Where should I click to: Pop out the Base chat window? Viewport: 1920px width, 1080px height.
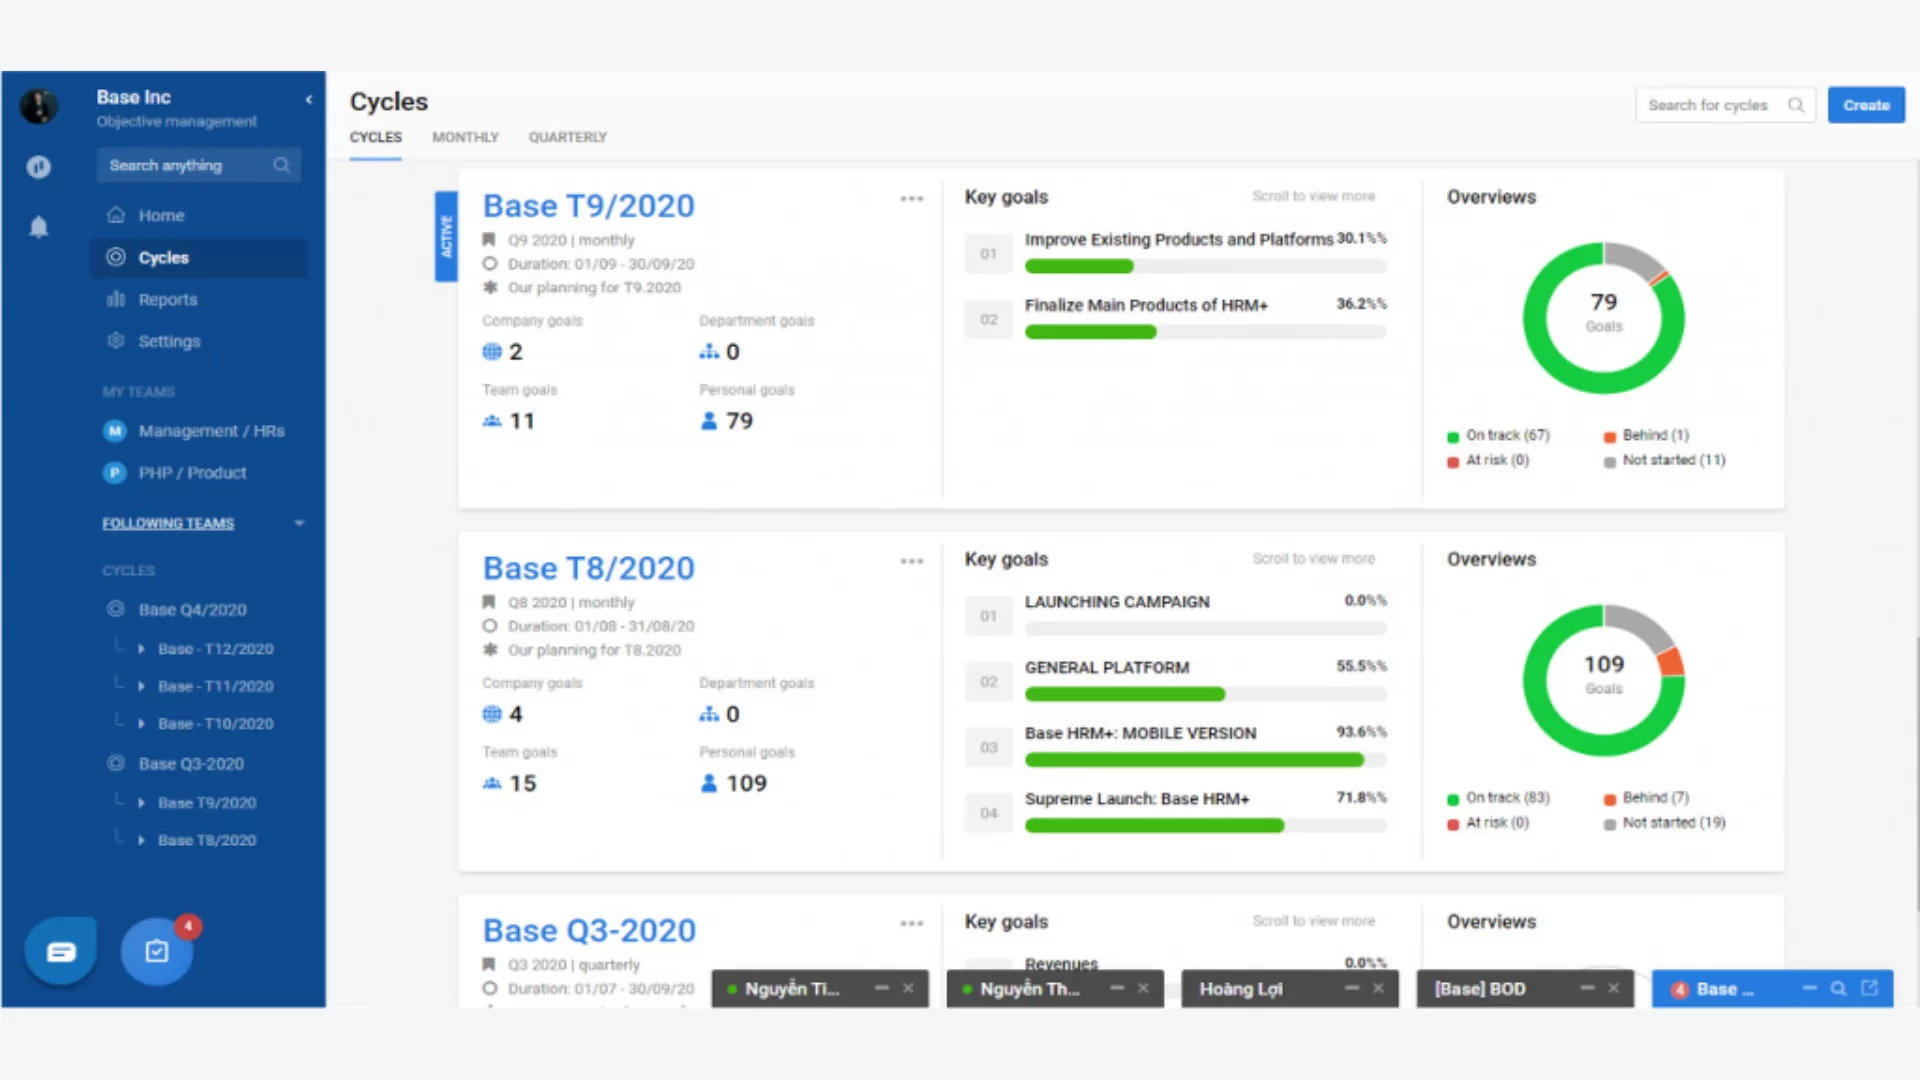click(x=1869, y=988)
